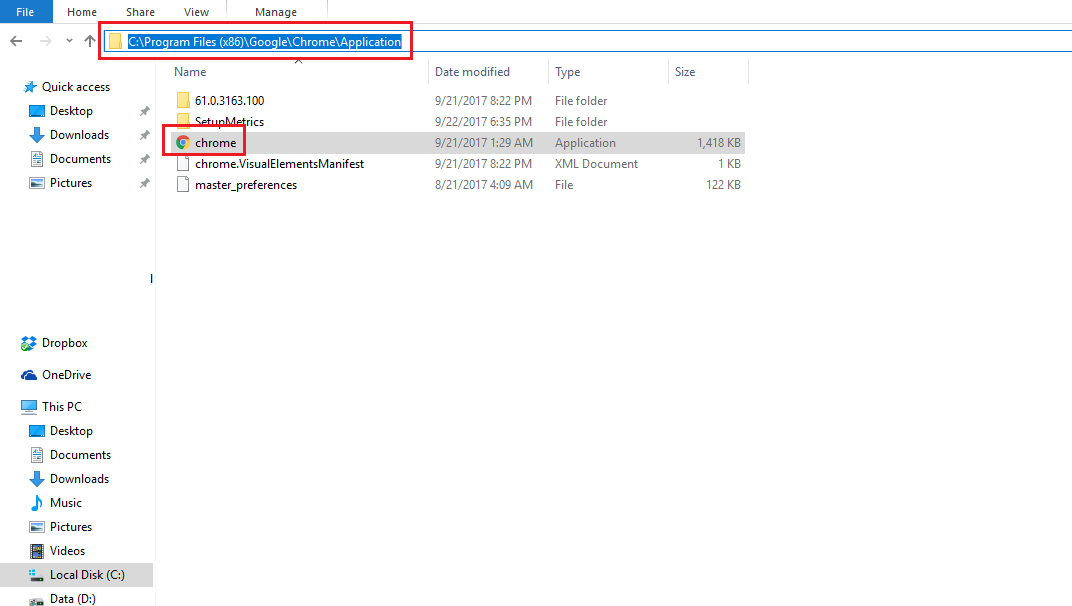The height and width of the screenshot is (606, 1072).
Task: Open the Manage ribbon tab
Action: click(276, 12)
